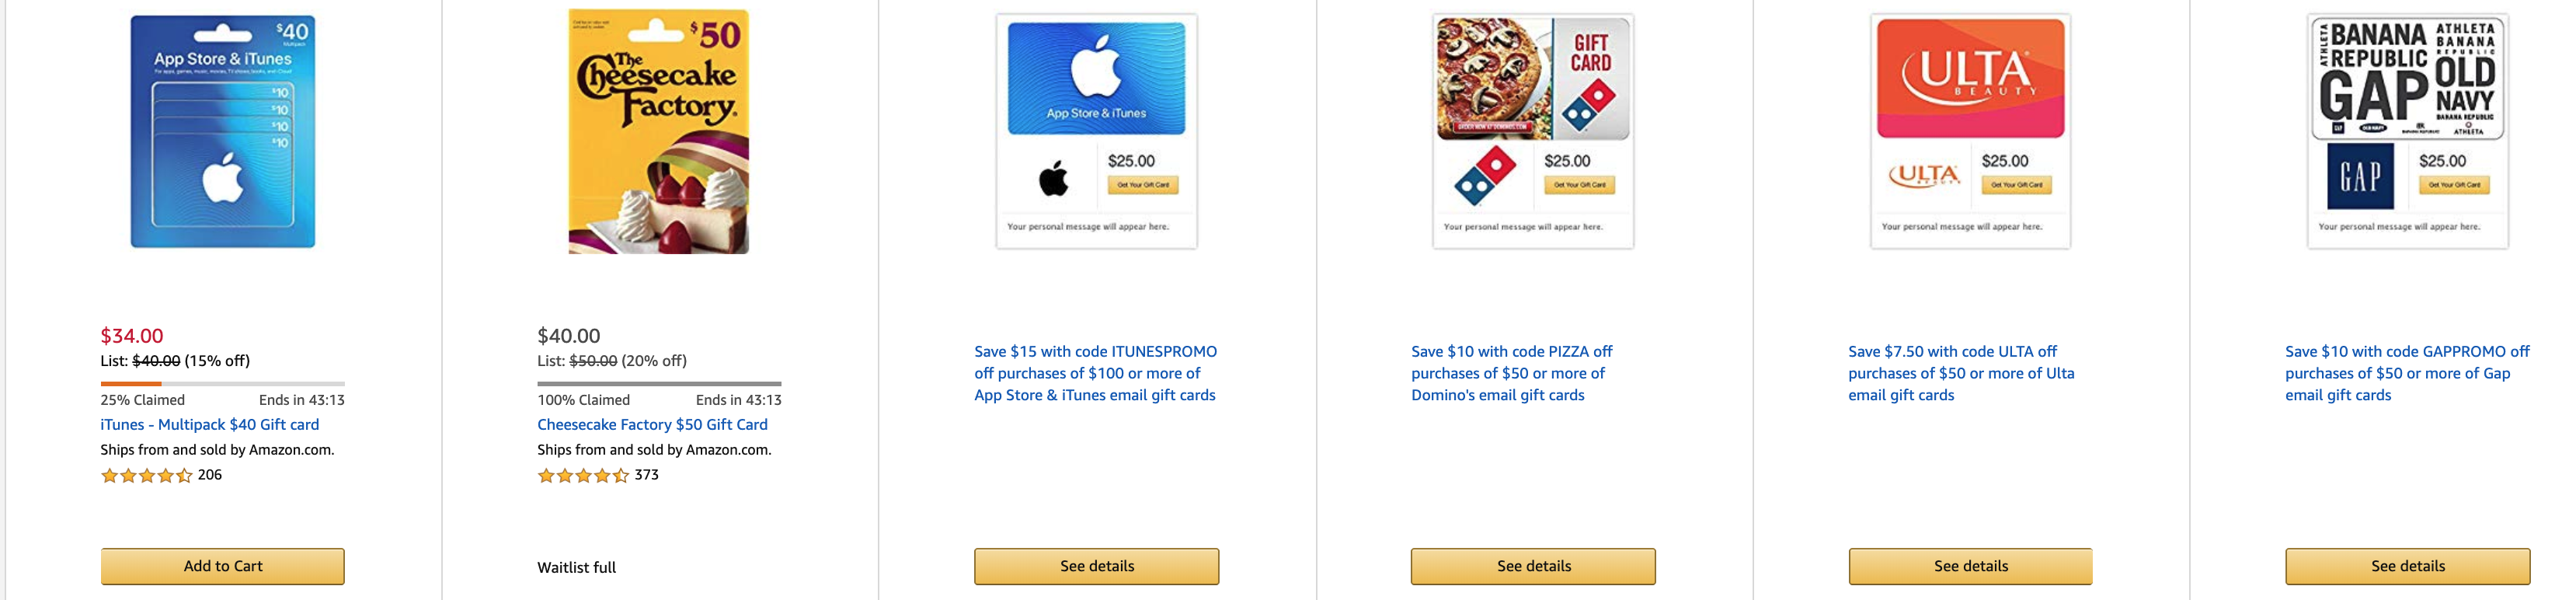The height and width of the screenshot is (600, 2576).
Task: Add the iTunes multipack to cart
Action: (223, 566)
